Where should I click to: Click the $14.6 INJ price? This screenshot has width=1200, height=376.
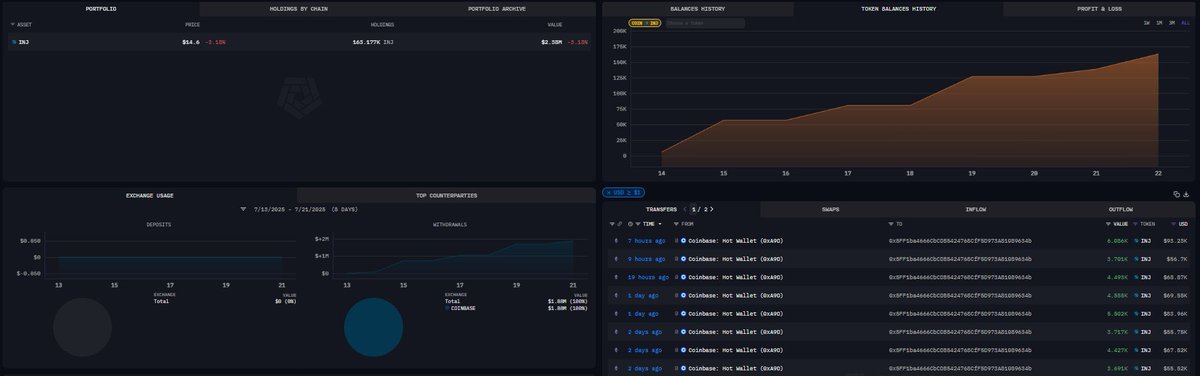coord(191,42)
